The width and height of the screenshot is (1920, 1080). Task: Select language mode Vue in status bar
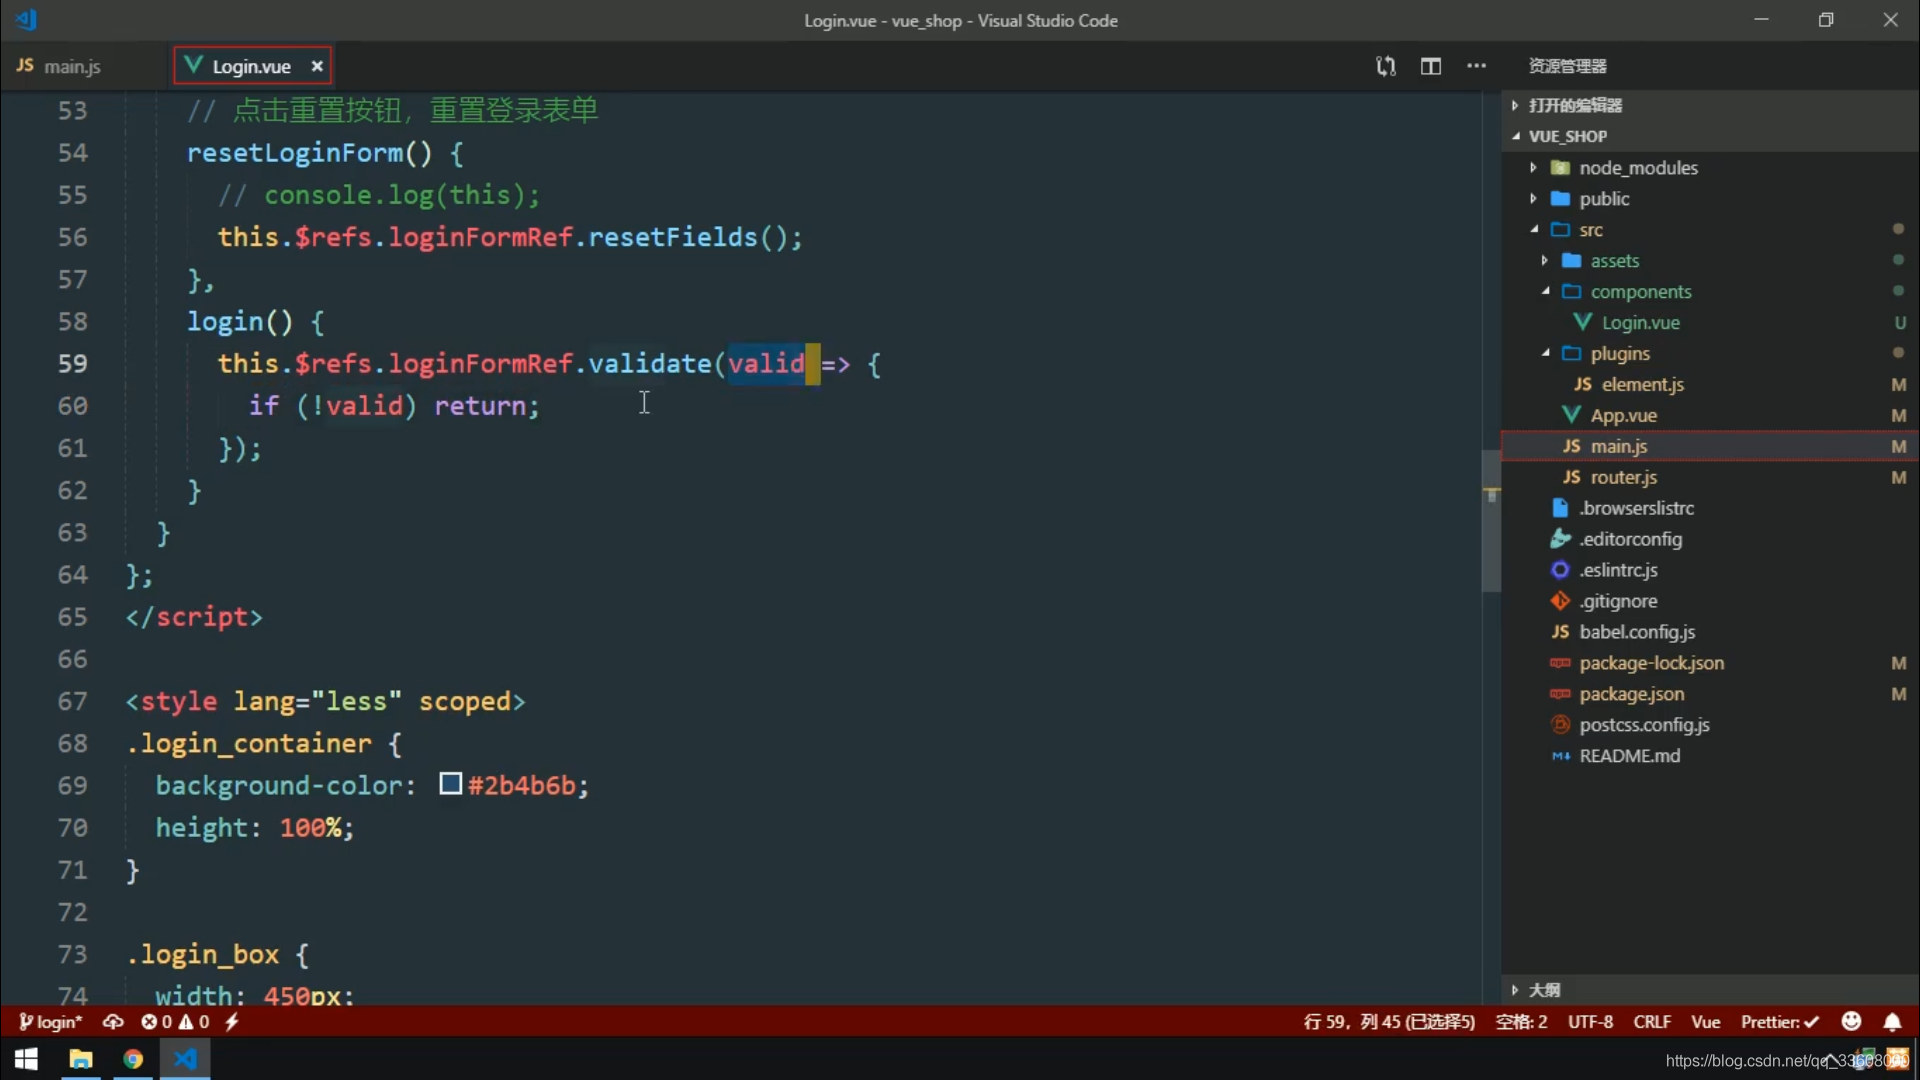pyautogui.click(x=1706, y=1022)
